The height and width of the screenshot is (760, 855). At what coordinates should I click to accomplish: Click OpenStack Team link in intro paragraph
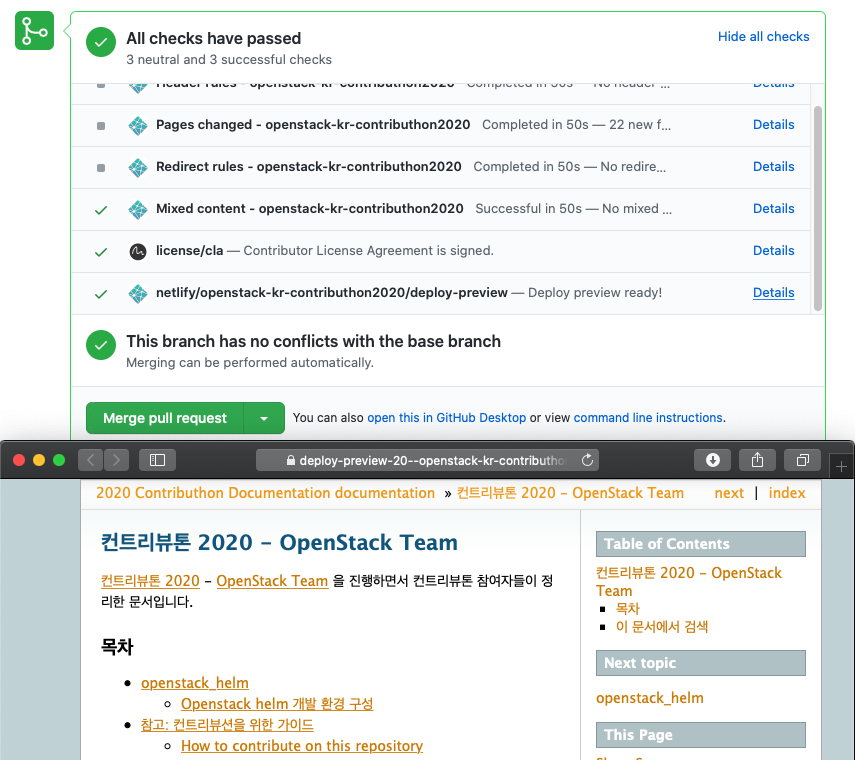pos(272,581)
